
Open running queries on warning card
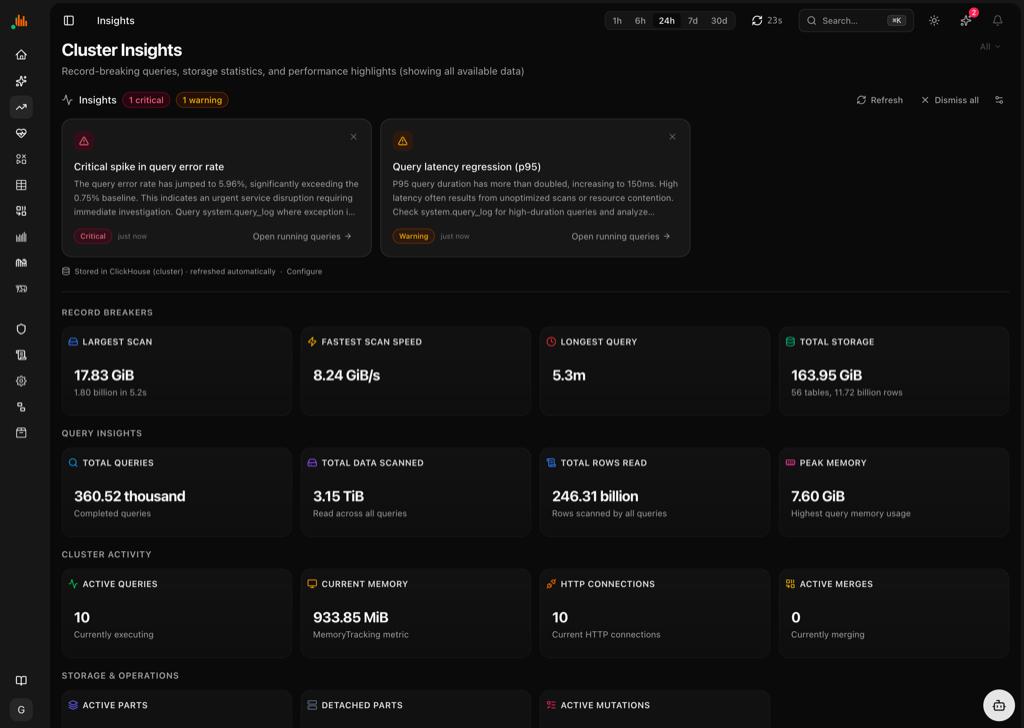click(621, 236)
